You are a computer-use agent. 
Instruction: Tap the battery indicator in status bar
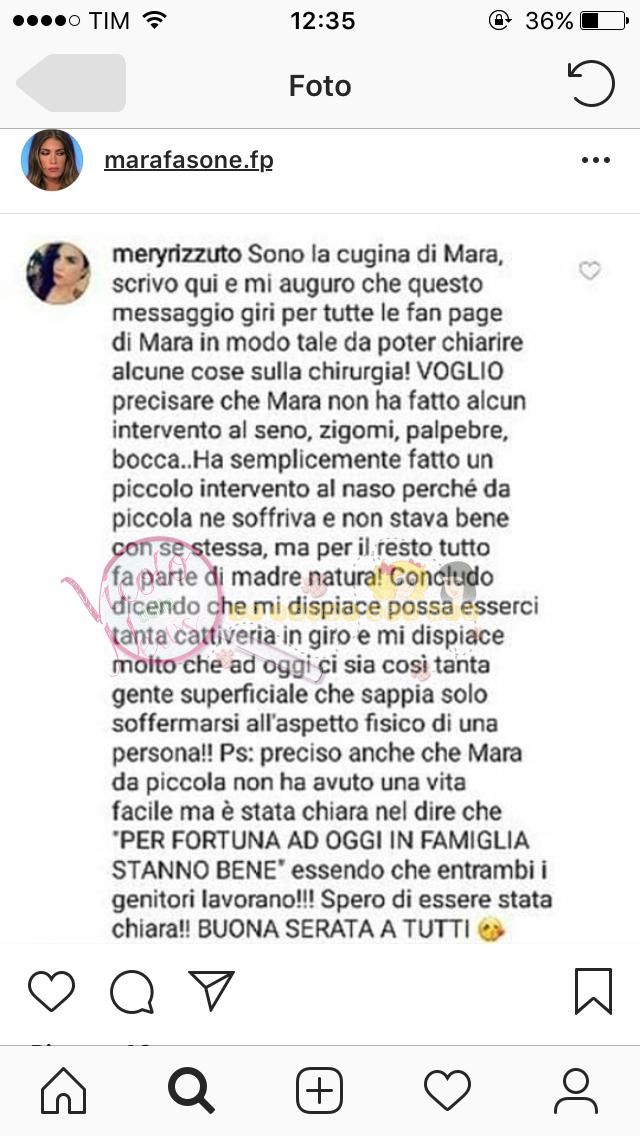[604, 21]
